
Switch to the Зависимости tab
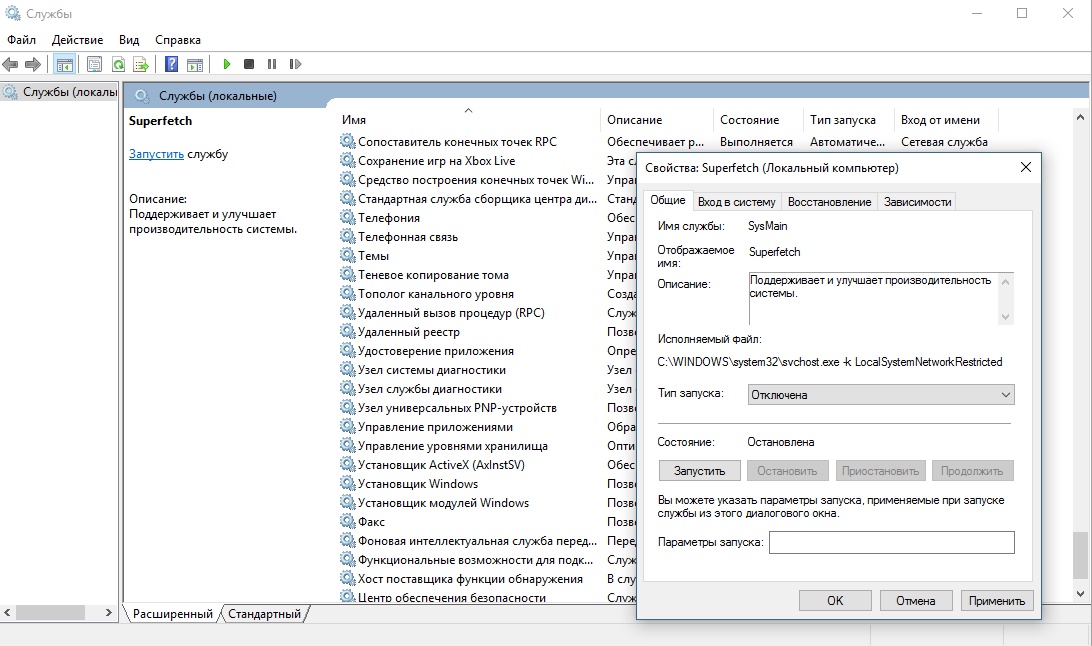917,202
